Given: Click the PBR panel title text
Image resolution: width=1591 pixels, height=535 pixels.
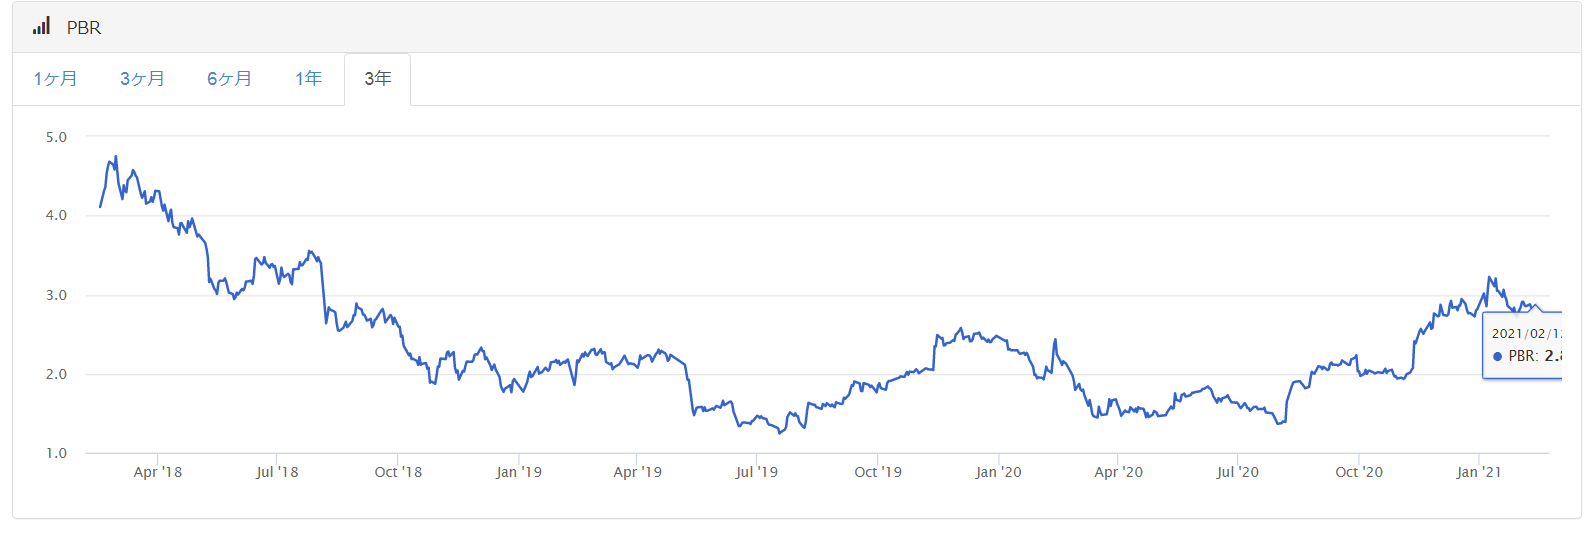Looking at the screenshot, I should 84,28.
